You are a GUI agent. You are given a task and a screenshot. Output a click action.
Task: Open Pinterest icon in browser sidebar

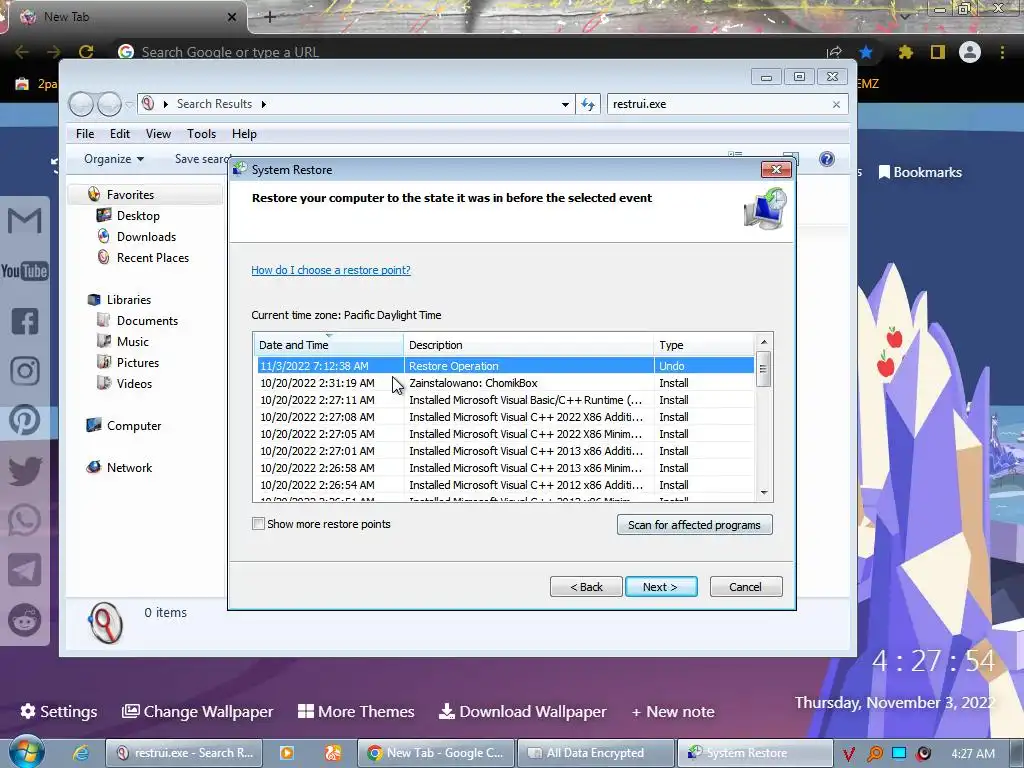click(x=25, y=421)
